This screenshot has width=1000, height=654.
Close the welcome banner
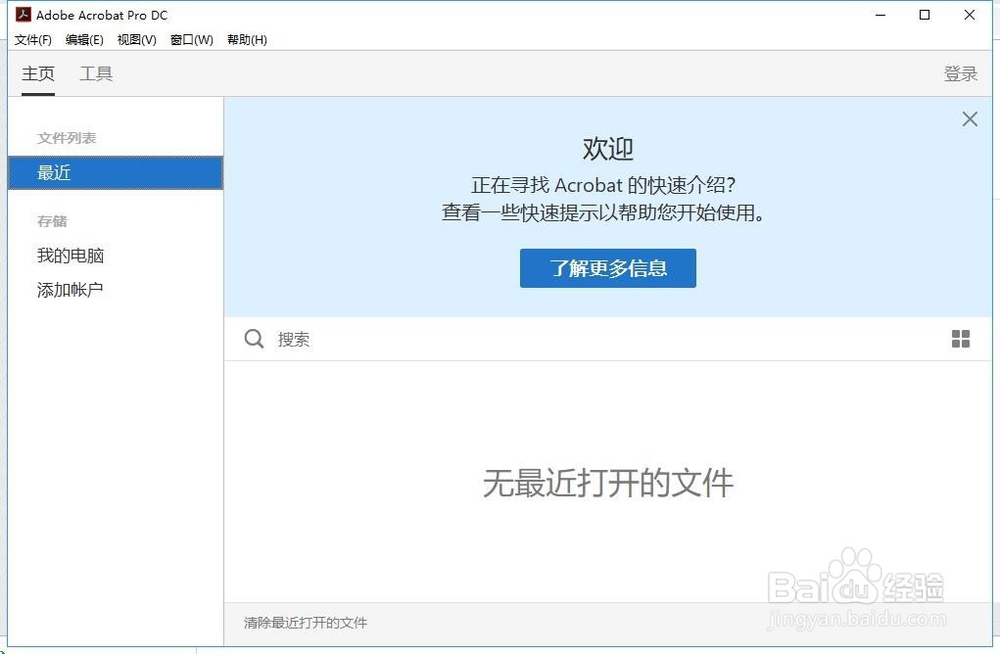(x=969, y=119)
